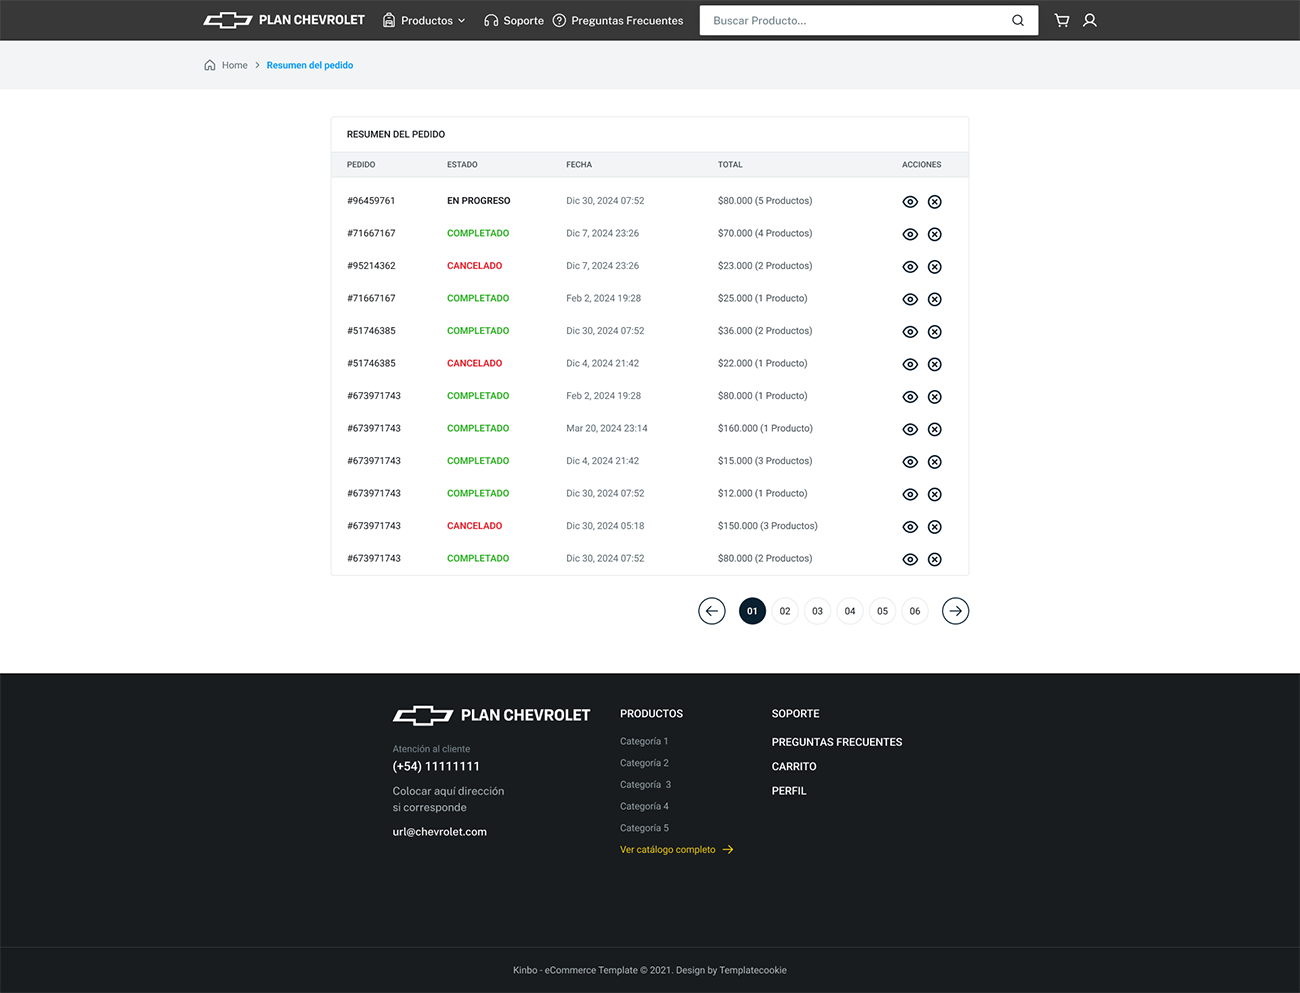
Task: Jump to page 06 in the pagination
Action: [x=914, y=611]
